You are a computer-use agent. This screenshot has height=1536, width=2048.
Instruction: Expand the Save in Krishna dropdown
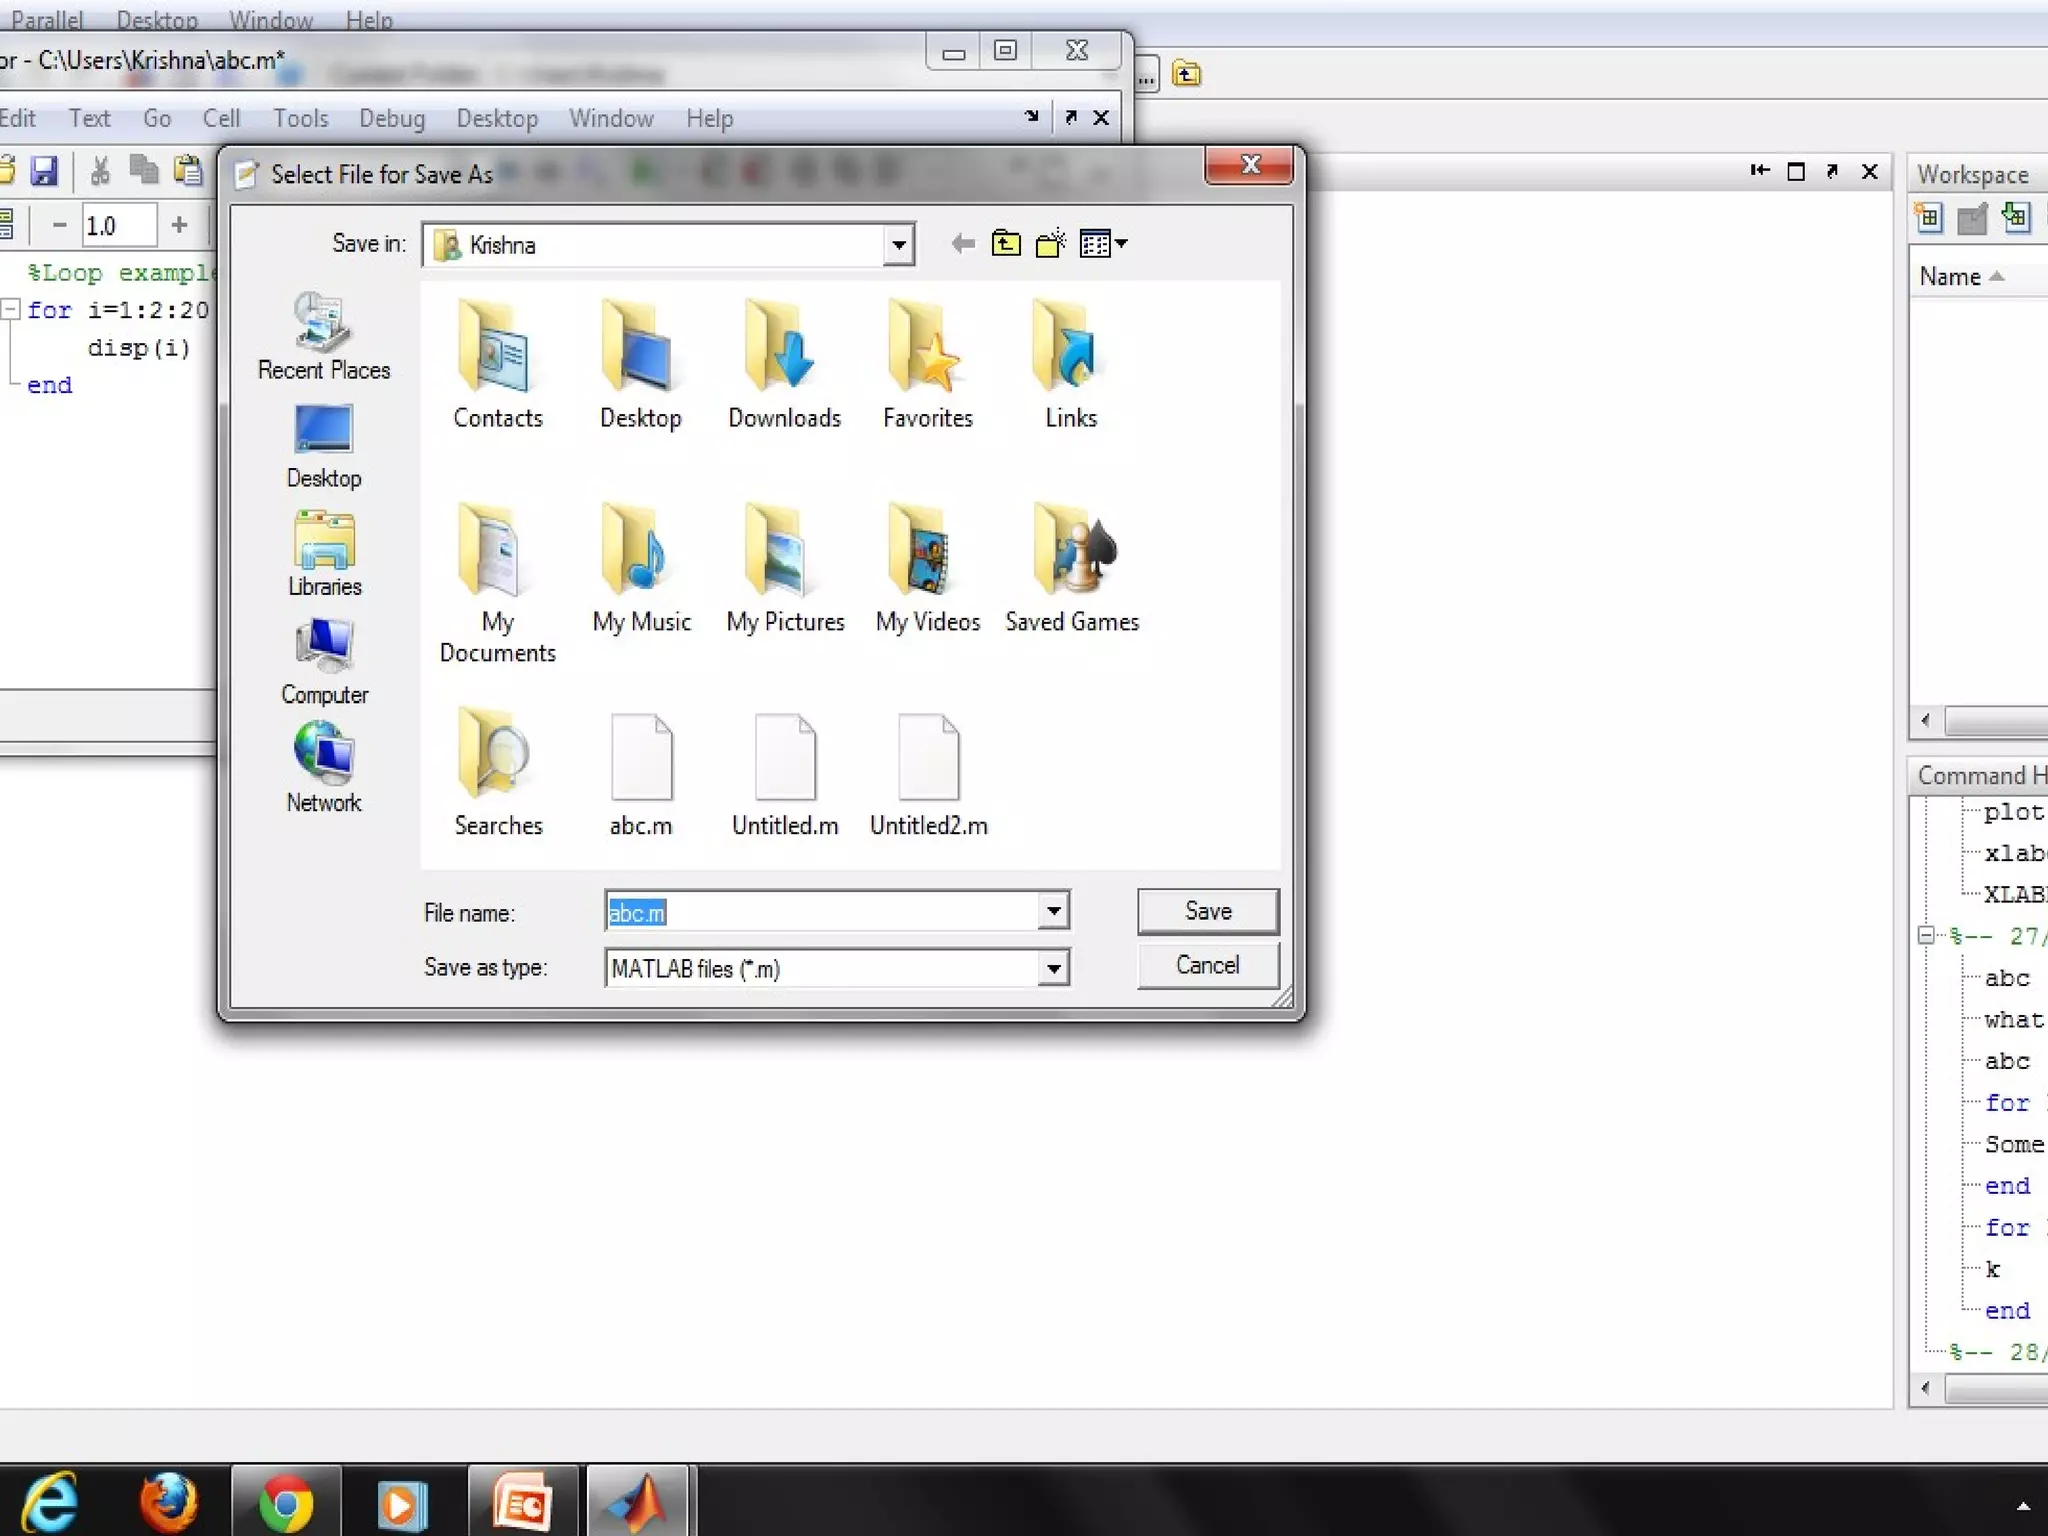click(898, 245)
